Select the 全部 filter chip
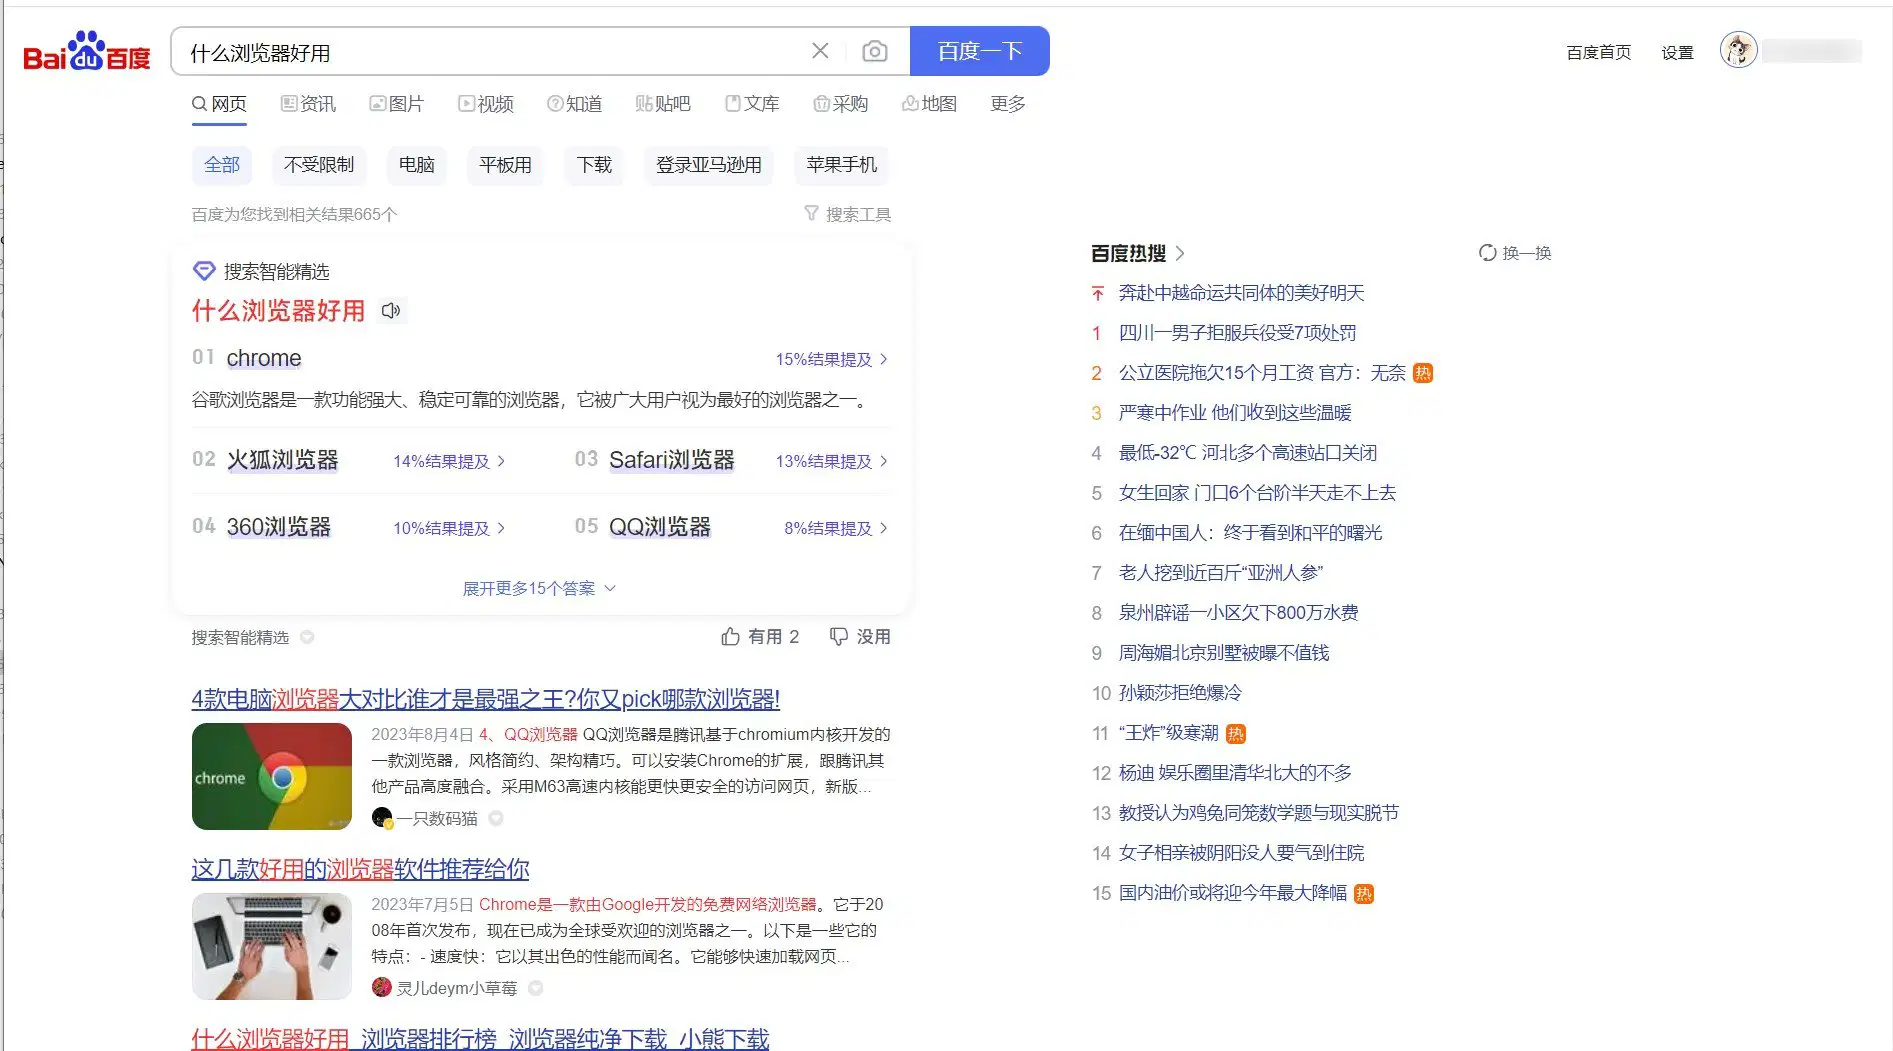1893x1051 pixels. 222,165
